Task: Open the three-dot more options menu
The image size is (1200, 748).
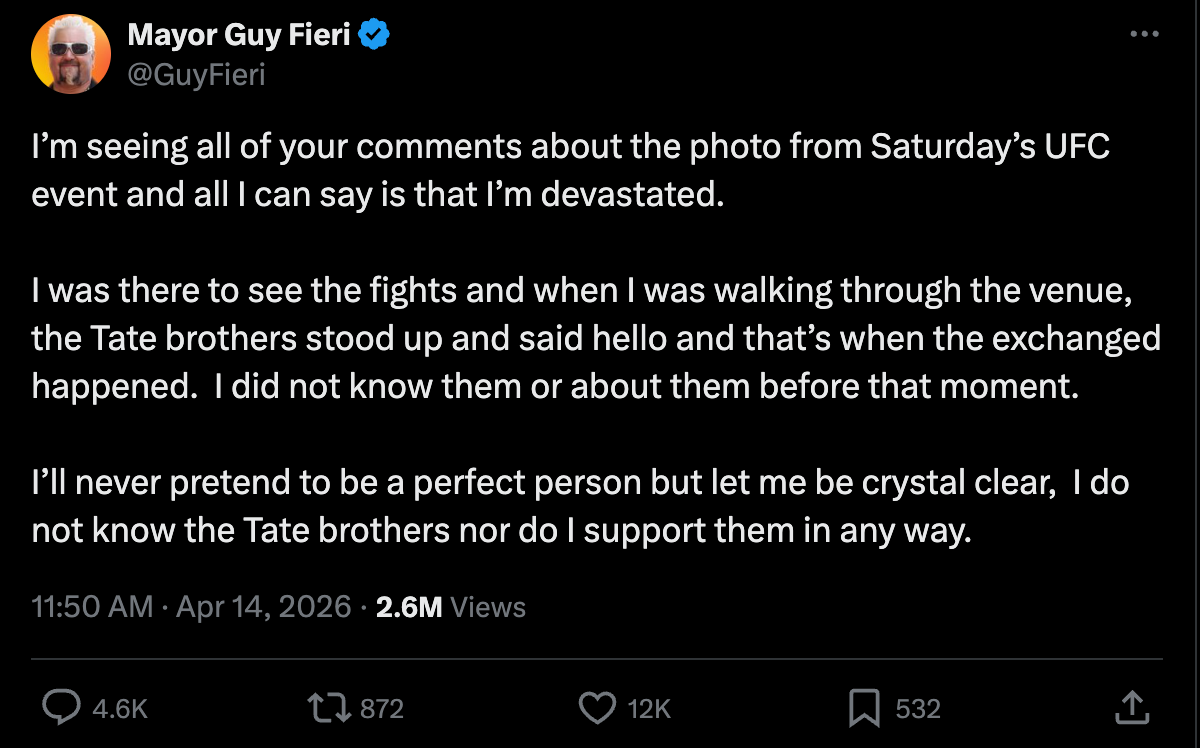Action: click(x=1144, y=34)
